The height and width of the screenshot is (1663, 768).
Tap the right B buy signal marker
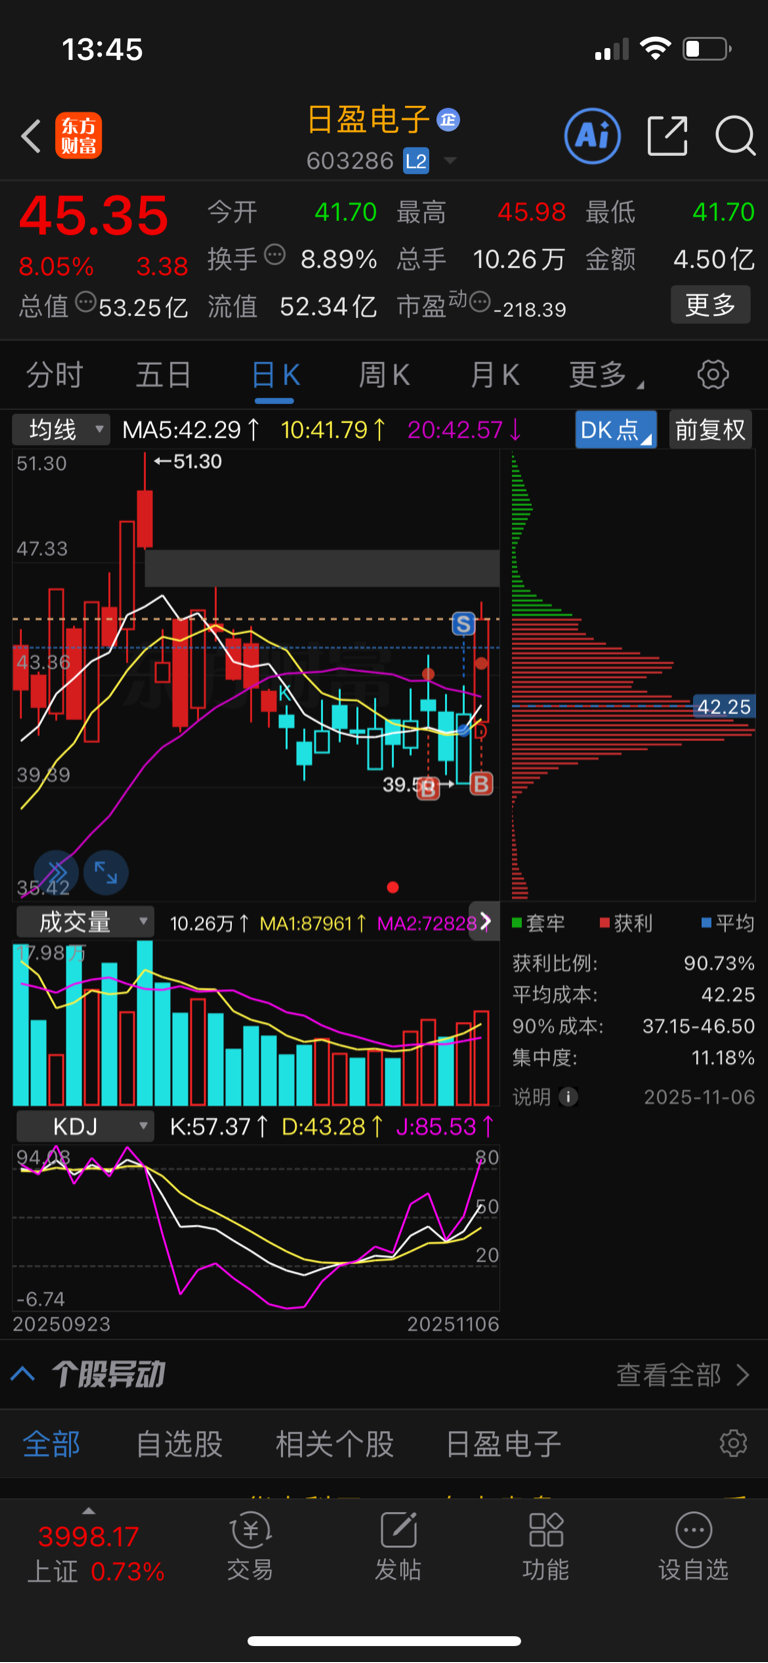coord(481,784)
